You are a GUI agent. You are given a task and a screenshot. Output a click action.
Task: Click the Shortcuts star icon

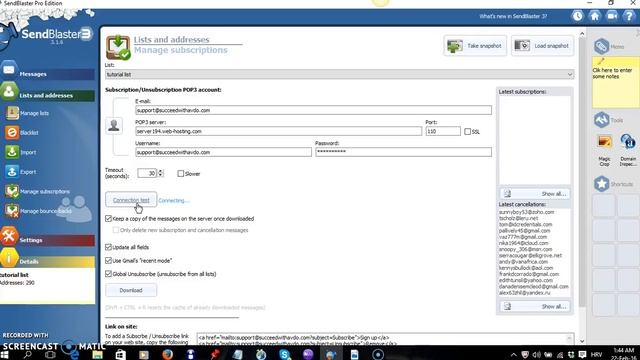coord(601,184)
